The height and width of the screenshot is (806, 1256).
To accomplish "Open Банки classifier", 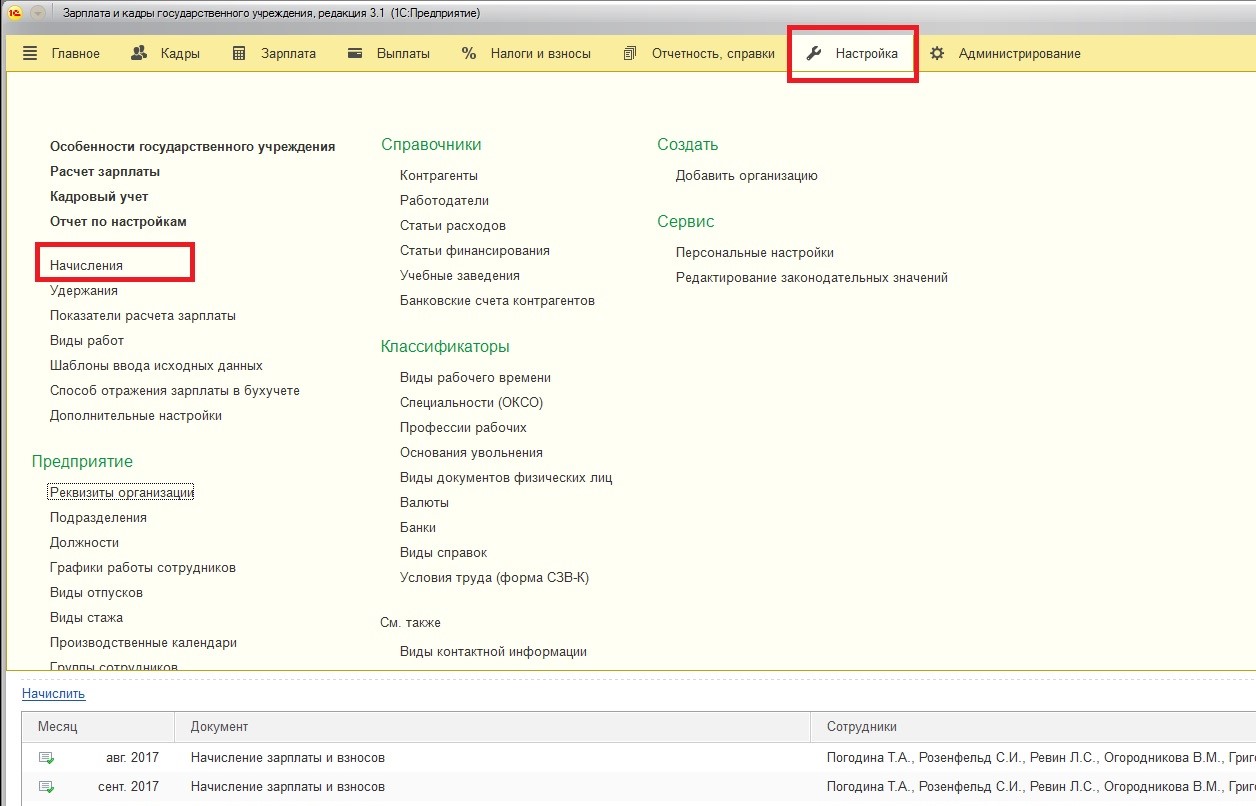I will [418, 527].
